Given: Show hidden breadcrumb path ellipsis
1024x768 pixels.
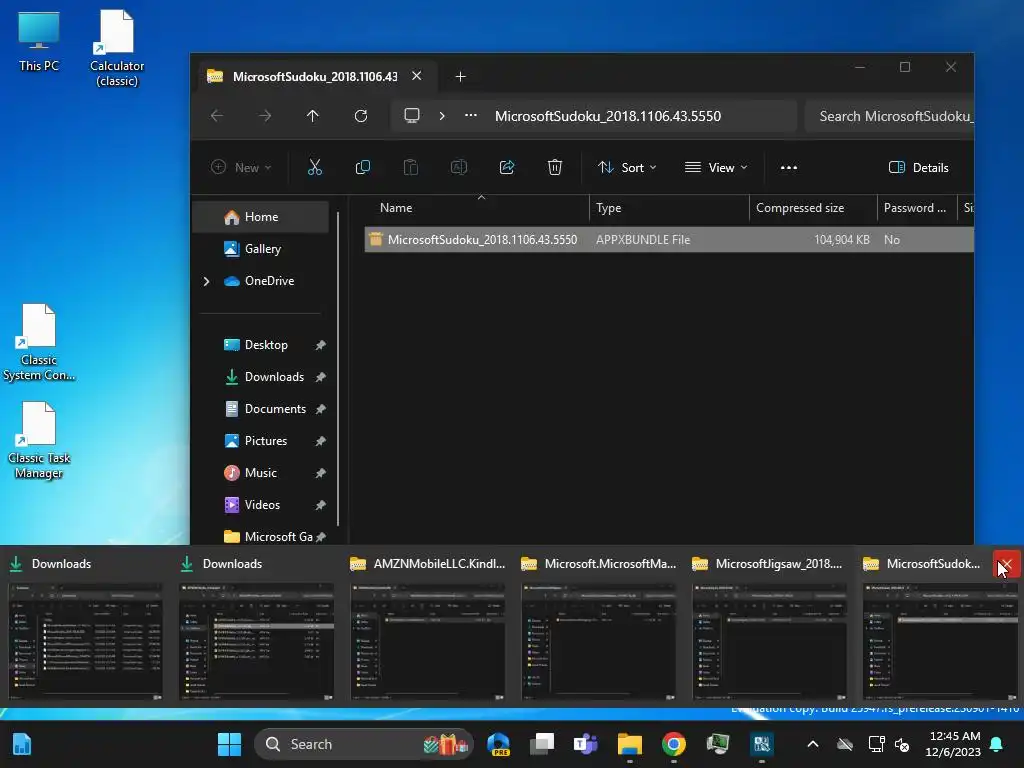Looking at the screenshot, I should click(471, 116).
